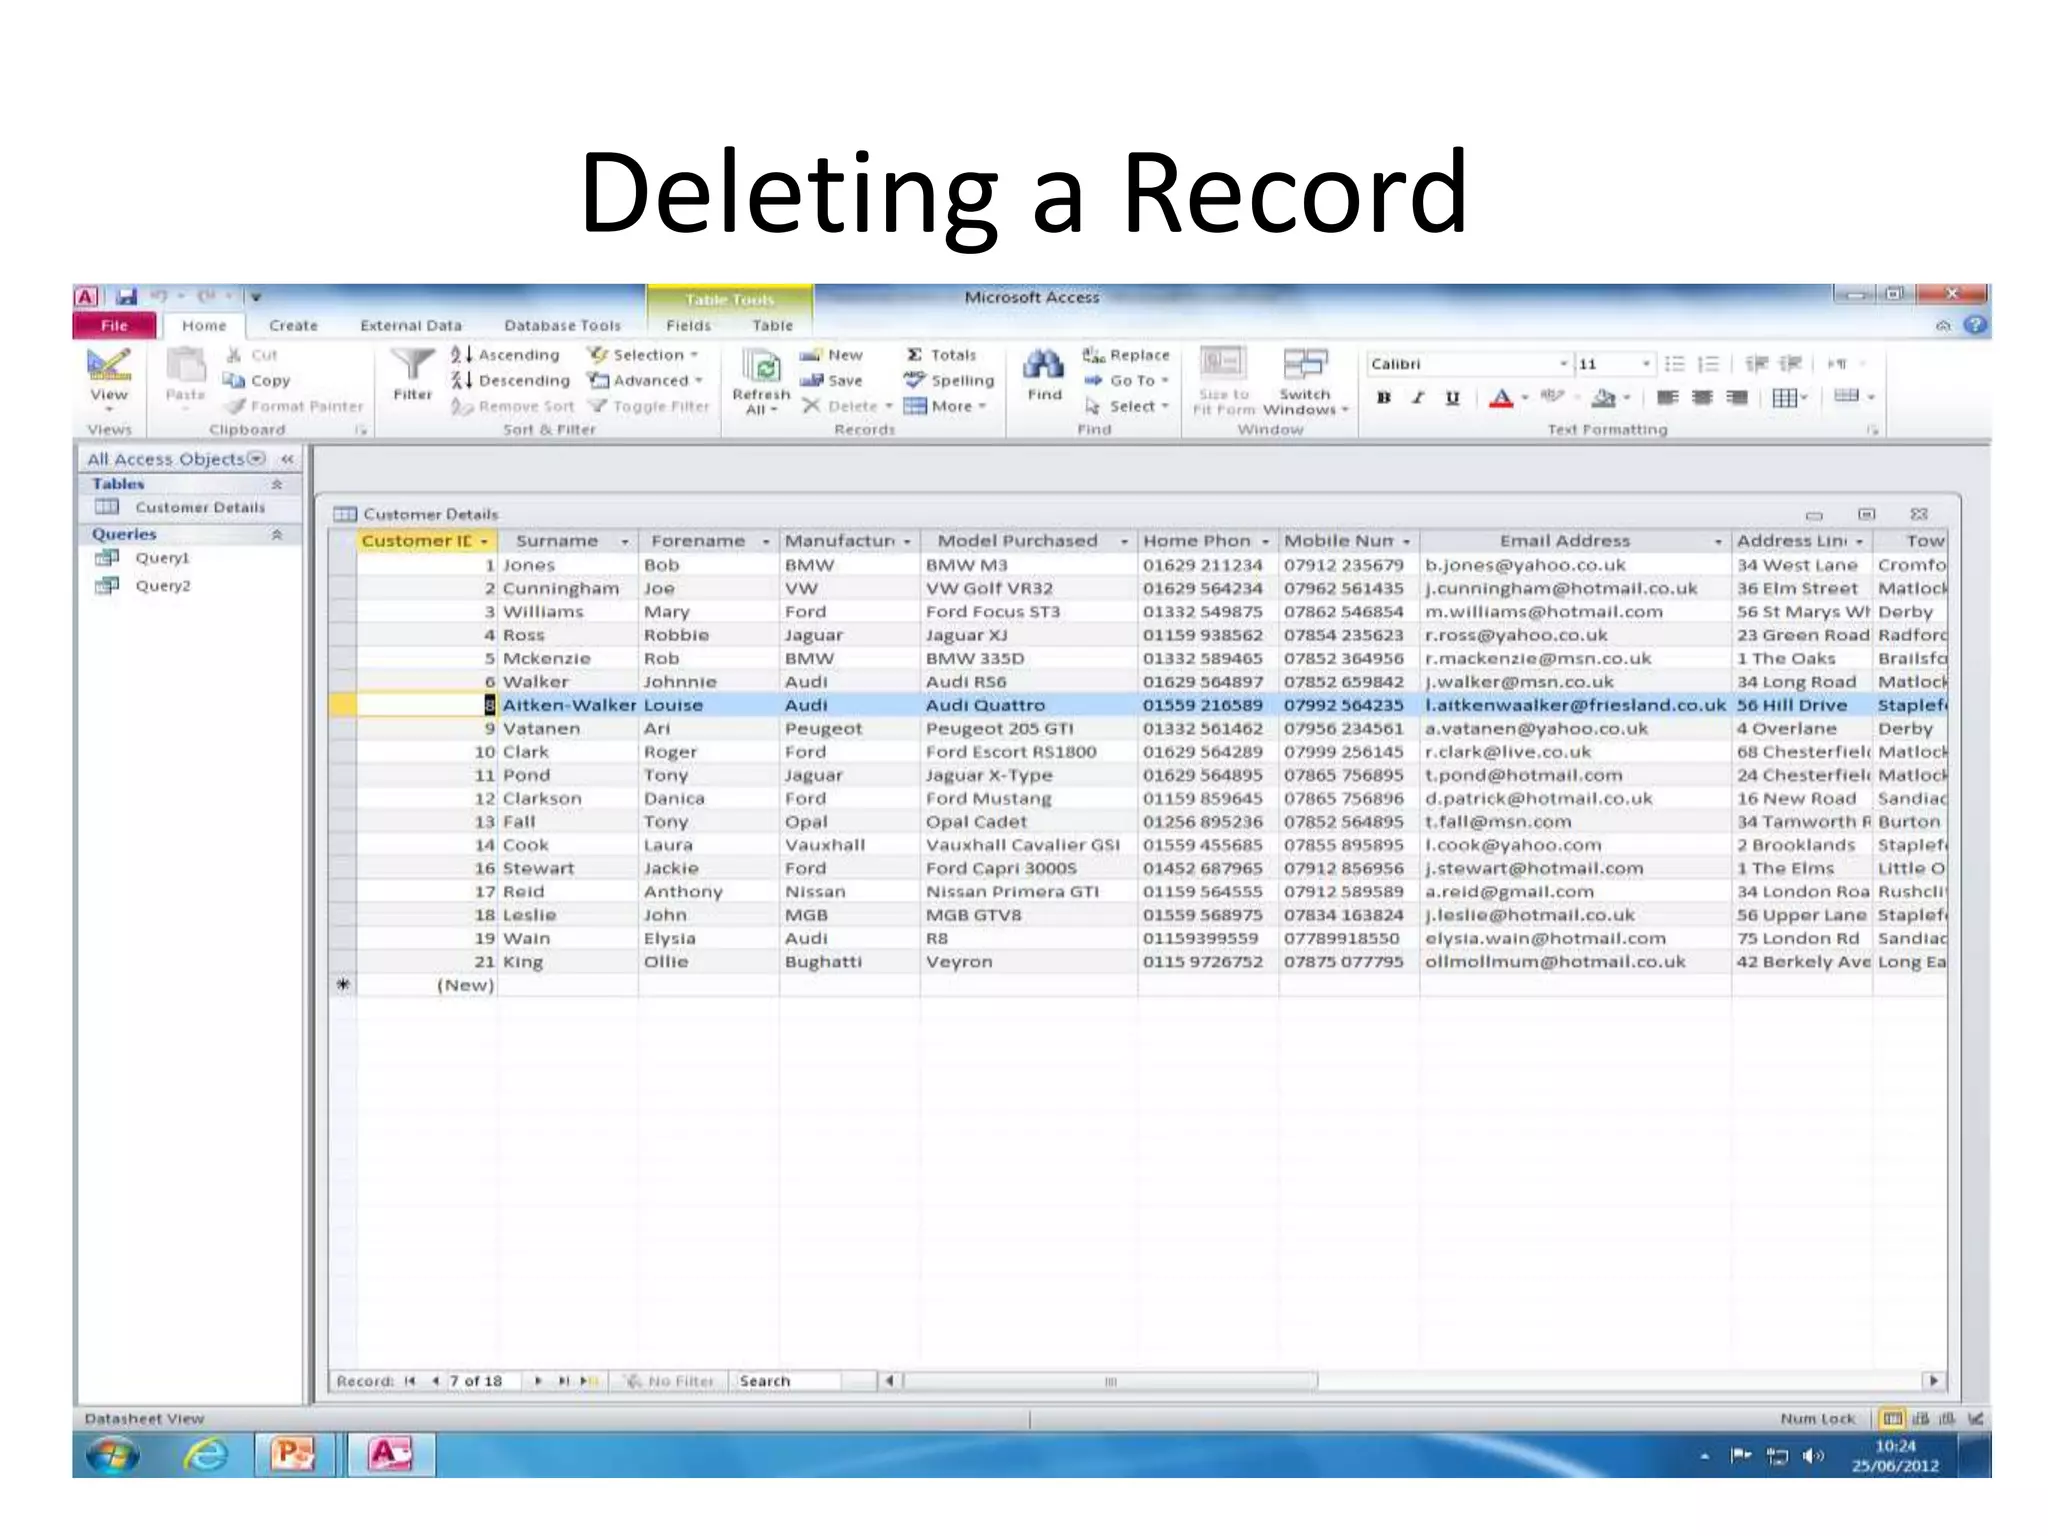Click the Replace button
The height and width of the screenshot is (1536, 2048).
click(x=1126, y=354)
